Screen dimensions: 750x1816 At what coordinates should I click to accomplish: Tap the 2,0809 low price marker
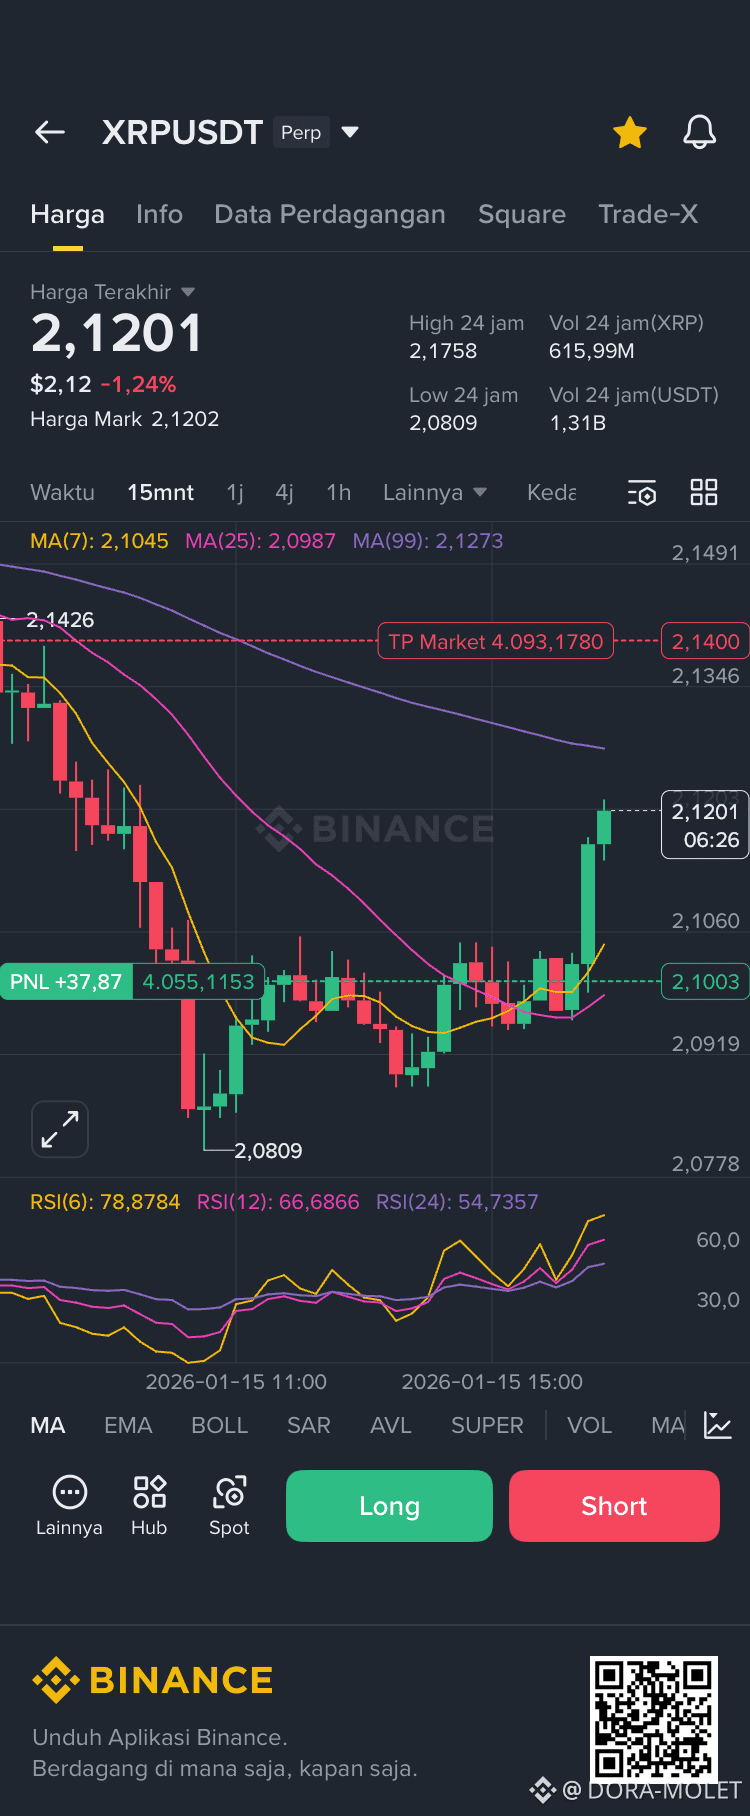pyautogui.click(x=268, y=1151)
